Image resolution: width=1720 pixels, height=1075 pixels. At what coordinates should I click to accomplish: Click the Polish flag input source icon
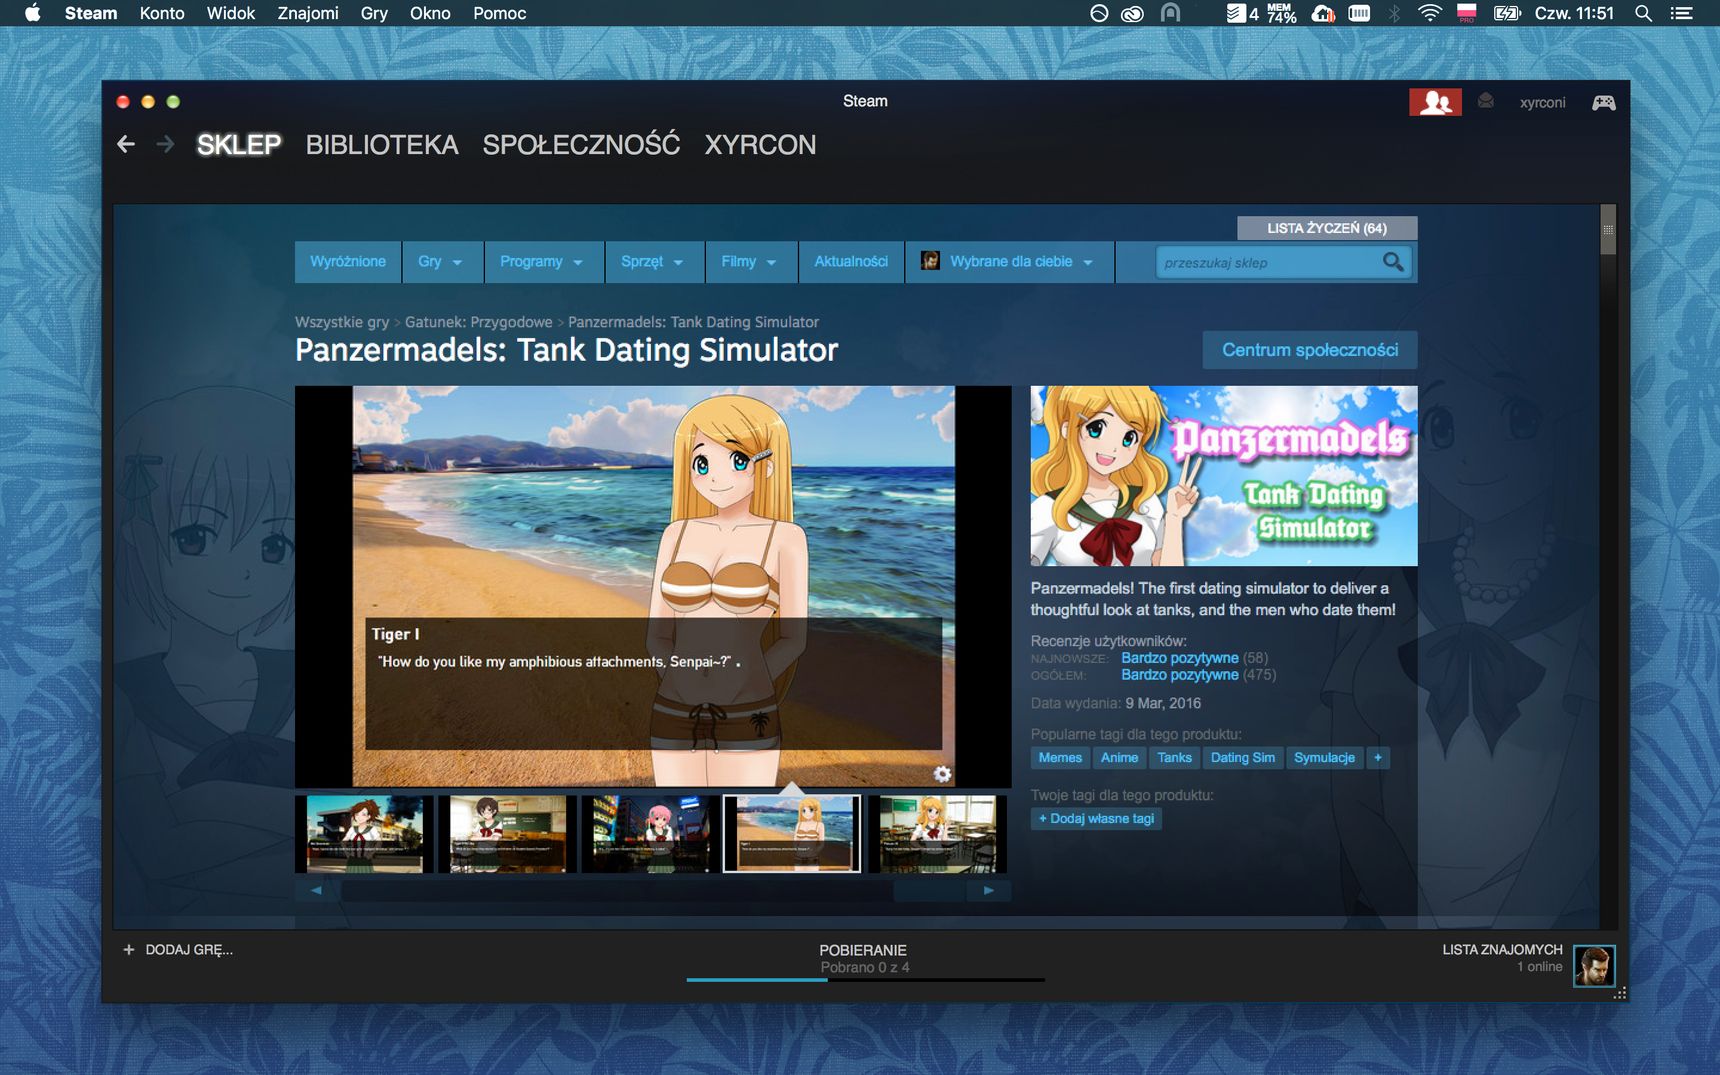(1467, 13)
